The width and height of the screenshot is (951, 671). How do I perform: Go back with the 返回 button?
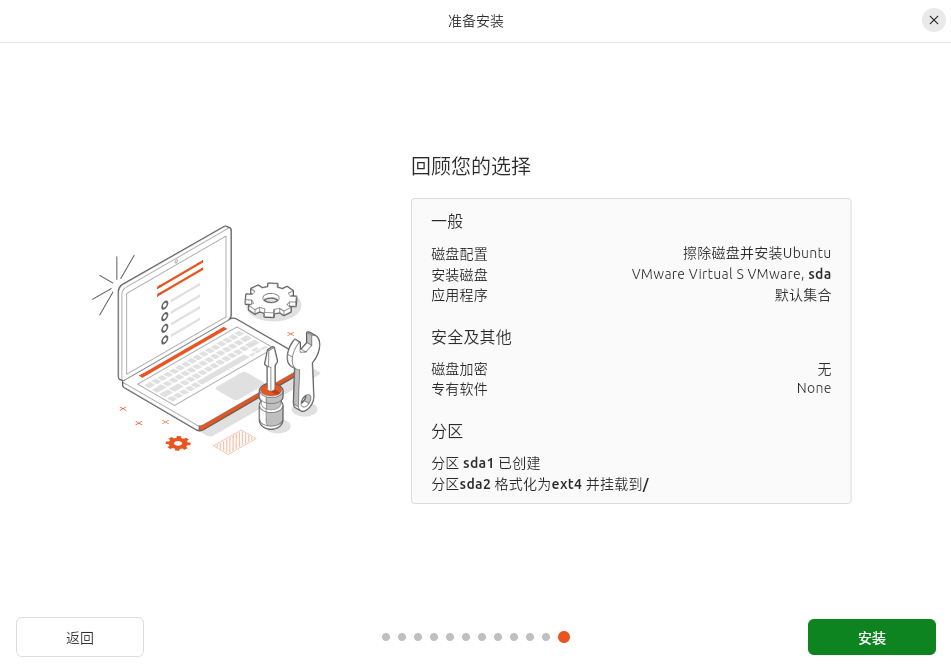(x=80, y=637)
